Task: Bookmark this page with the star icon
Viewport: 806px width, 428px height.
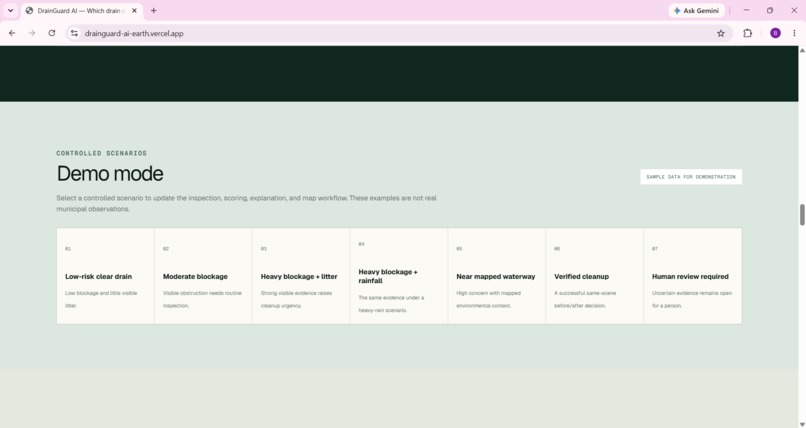Action: 721,33
